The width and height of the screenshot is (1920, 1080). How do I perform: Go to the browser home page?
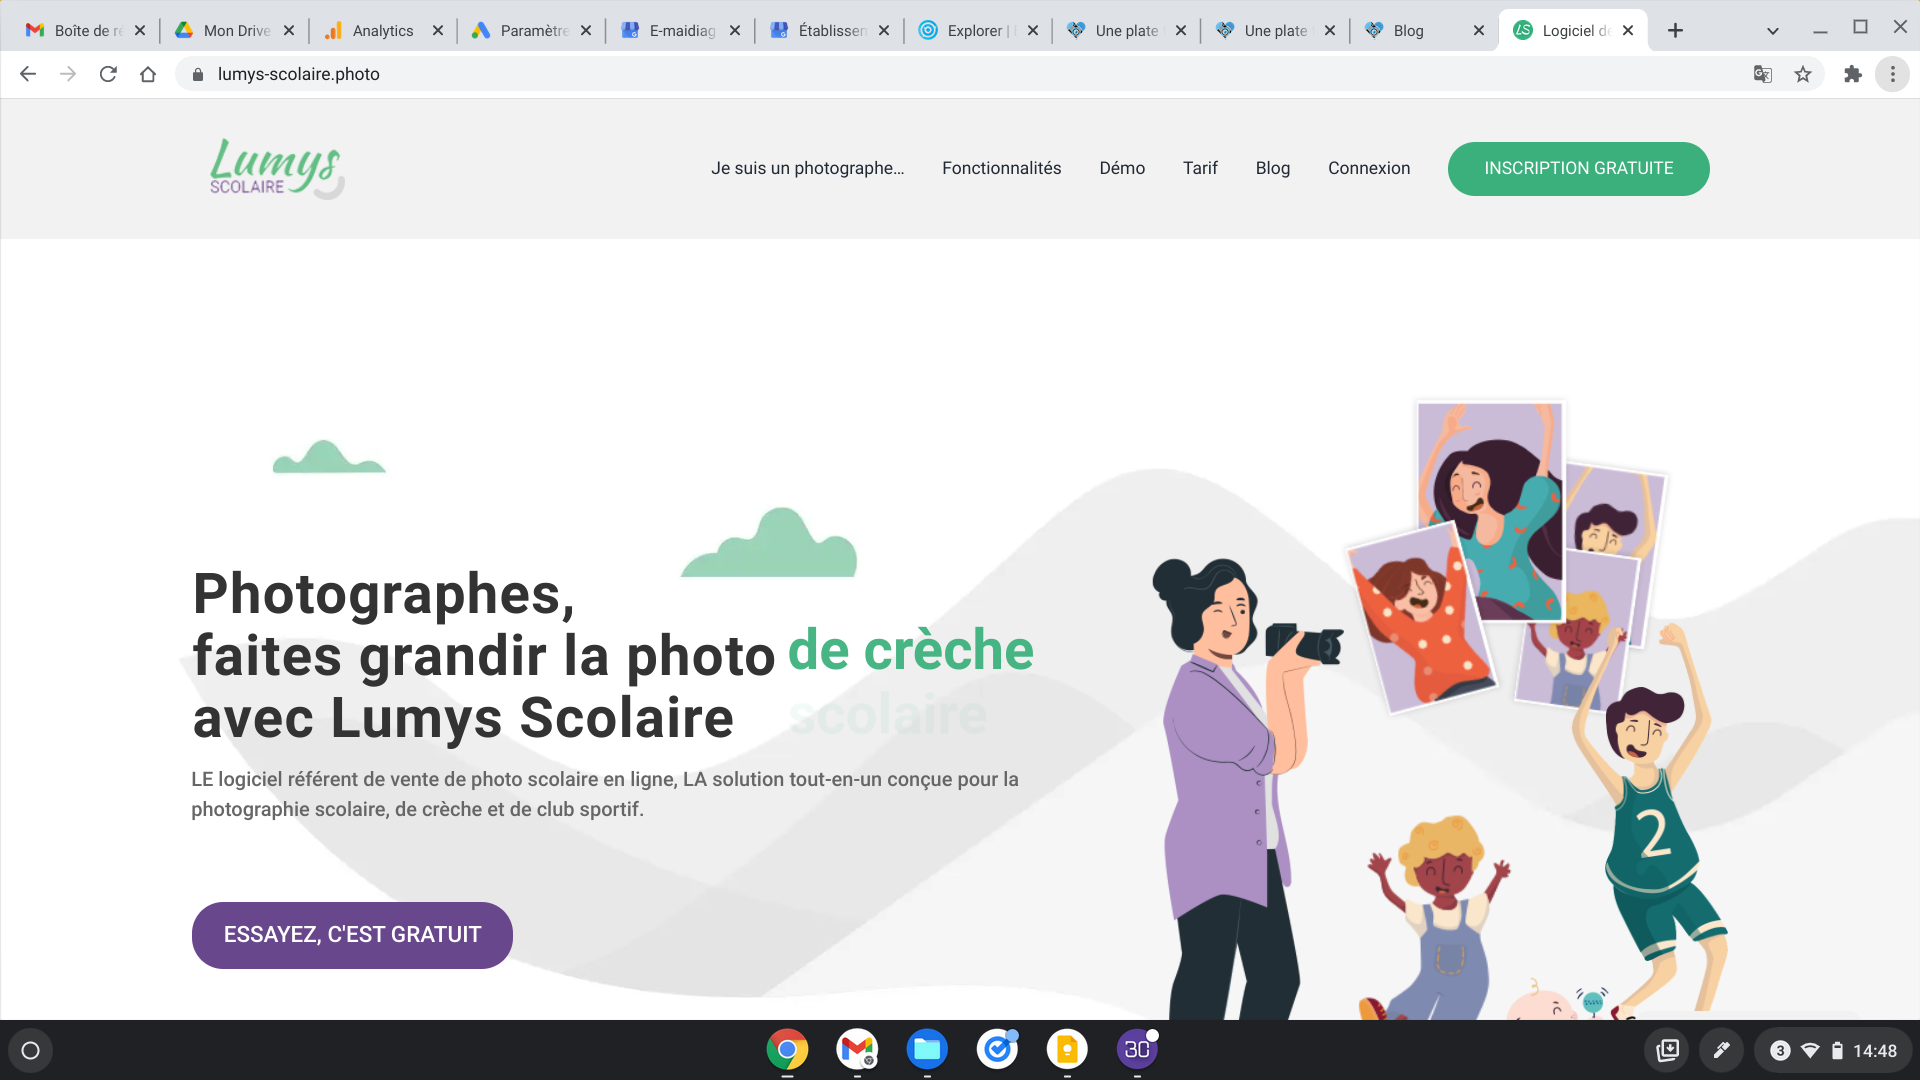148,74
